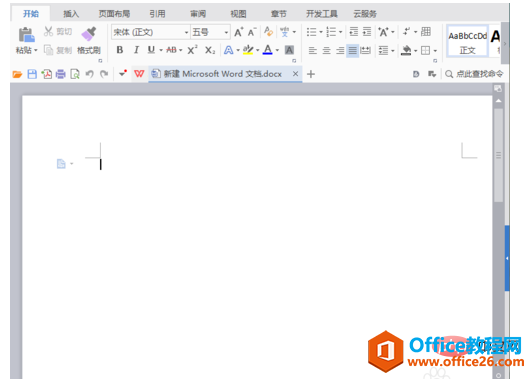The width and height of the screenshot is (531, 379).
Task: Expand the Underline style dropdown arrow
Action: pyautogui.click(x=161, y=50)
